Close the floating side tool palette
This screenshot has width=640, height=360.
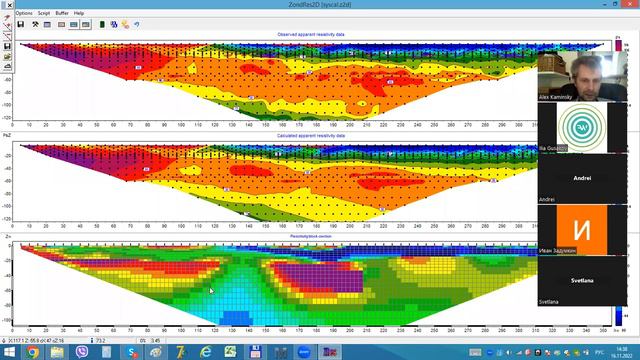[10, 5]
